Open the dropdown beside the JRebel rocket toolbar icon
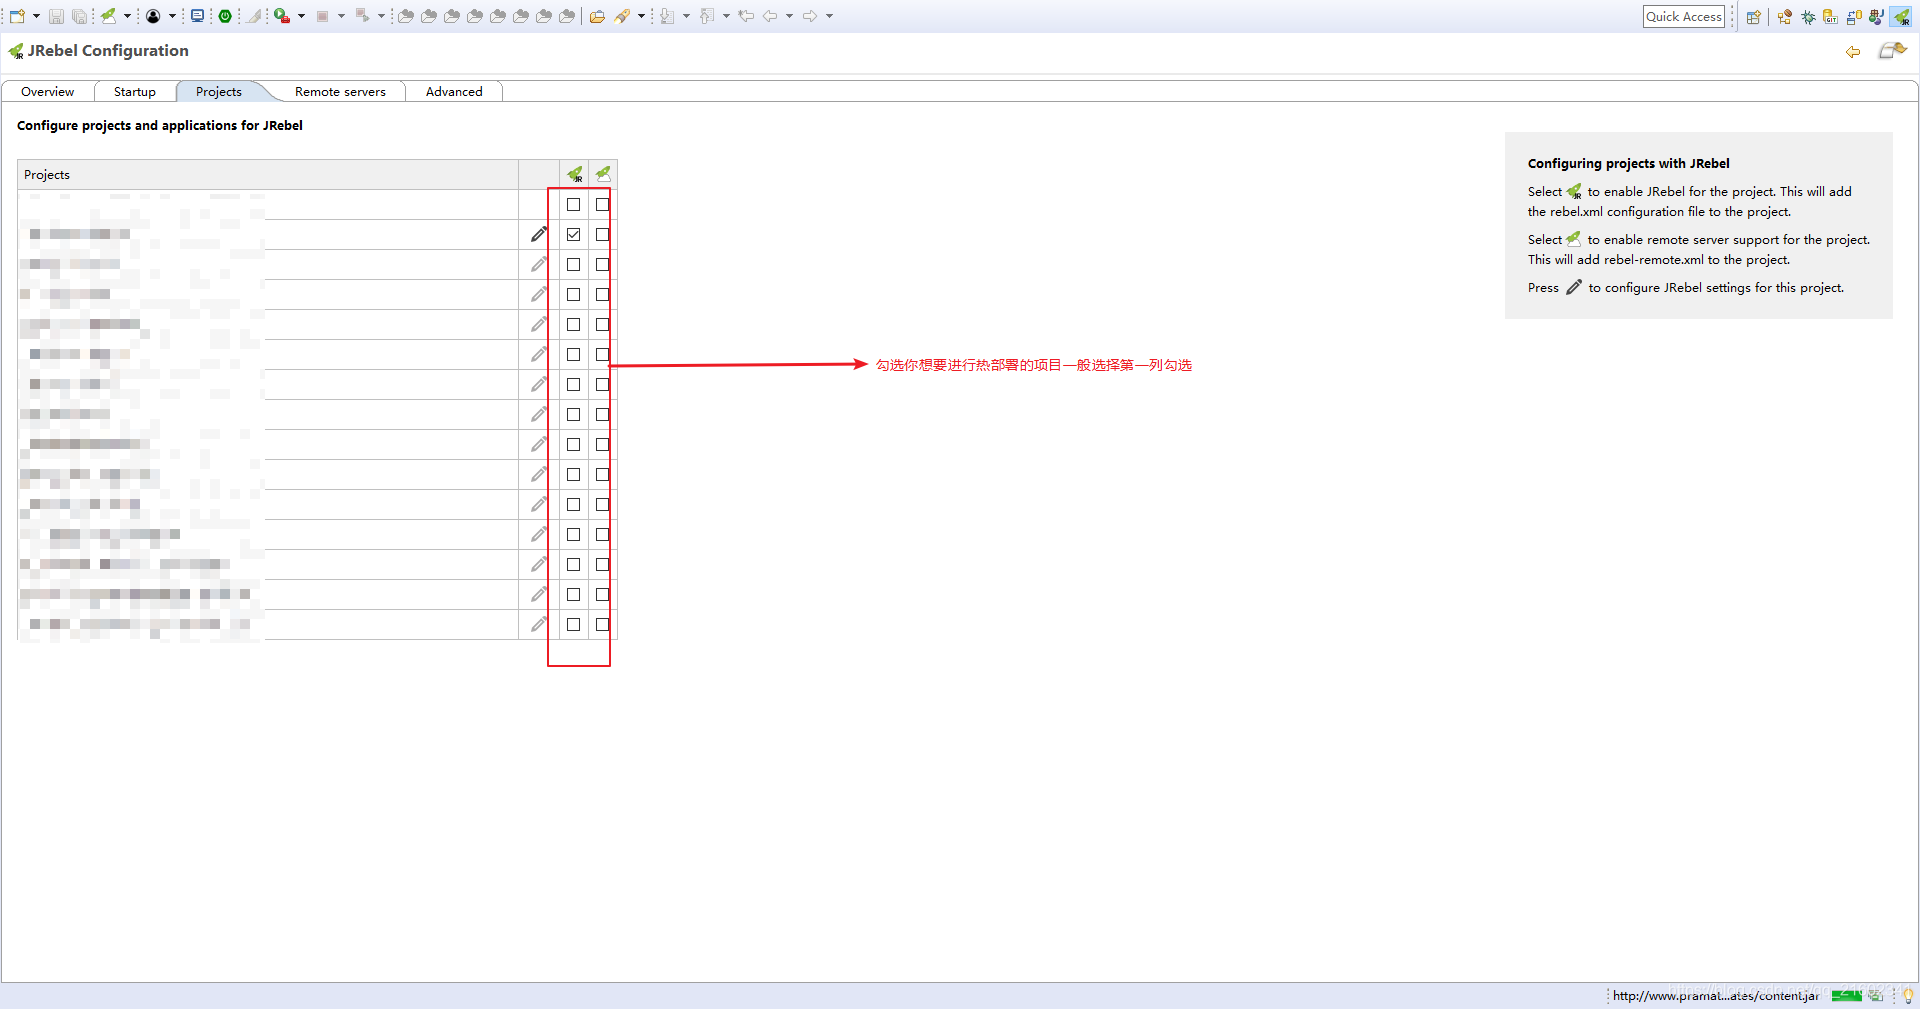Viewport: 1920px width, 1009px height. tap(127, 16)
